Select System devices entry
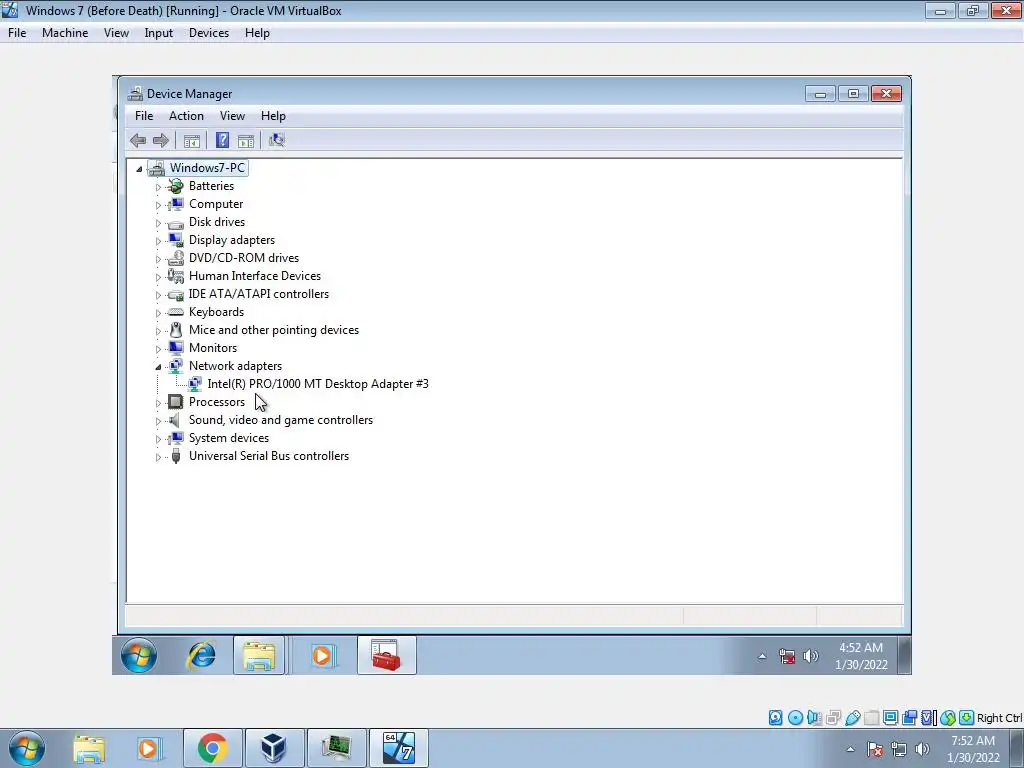This screenshot has height=768, width=1024. tap(229, 438)
